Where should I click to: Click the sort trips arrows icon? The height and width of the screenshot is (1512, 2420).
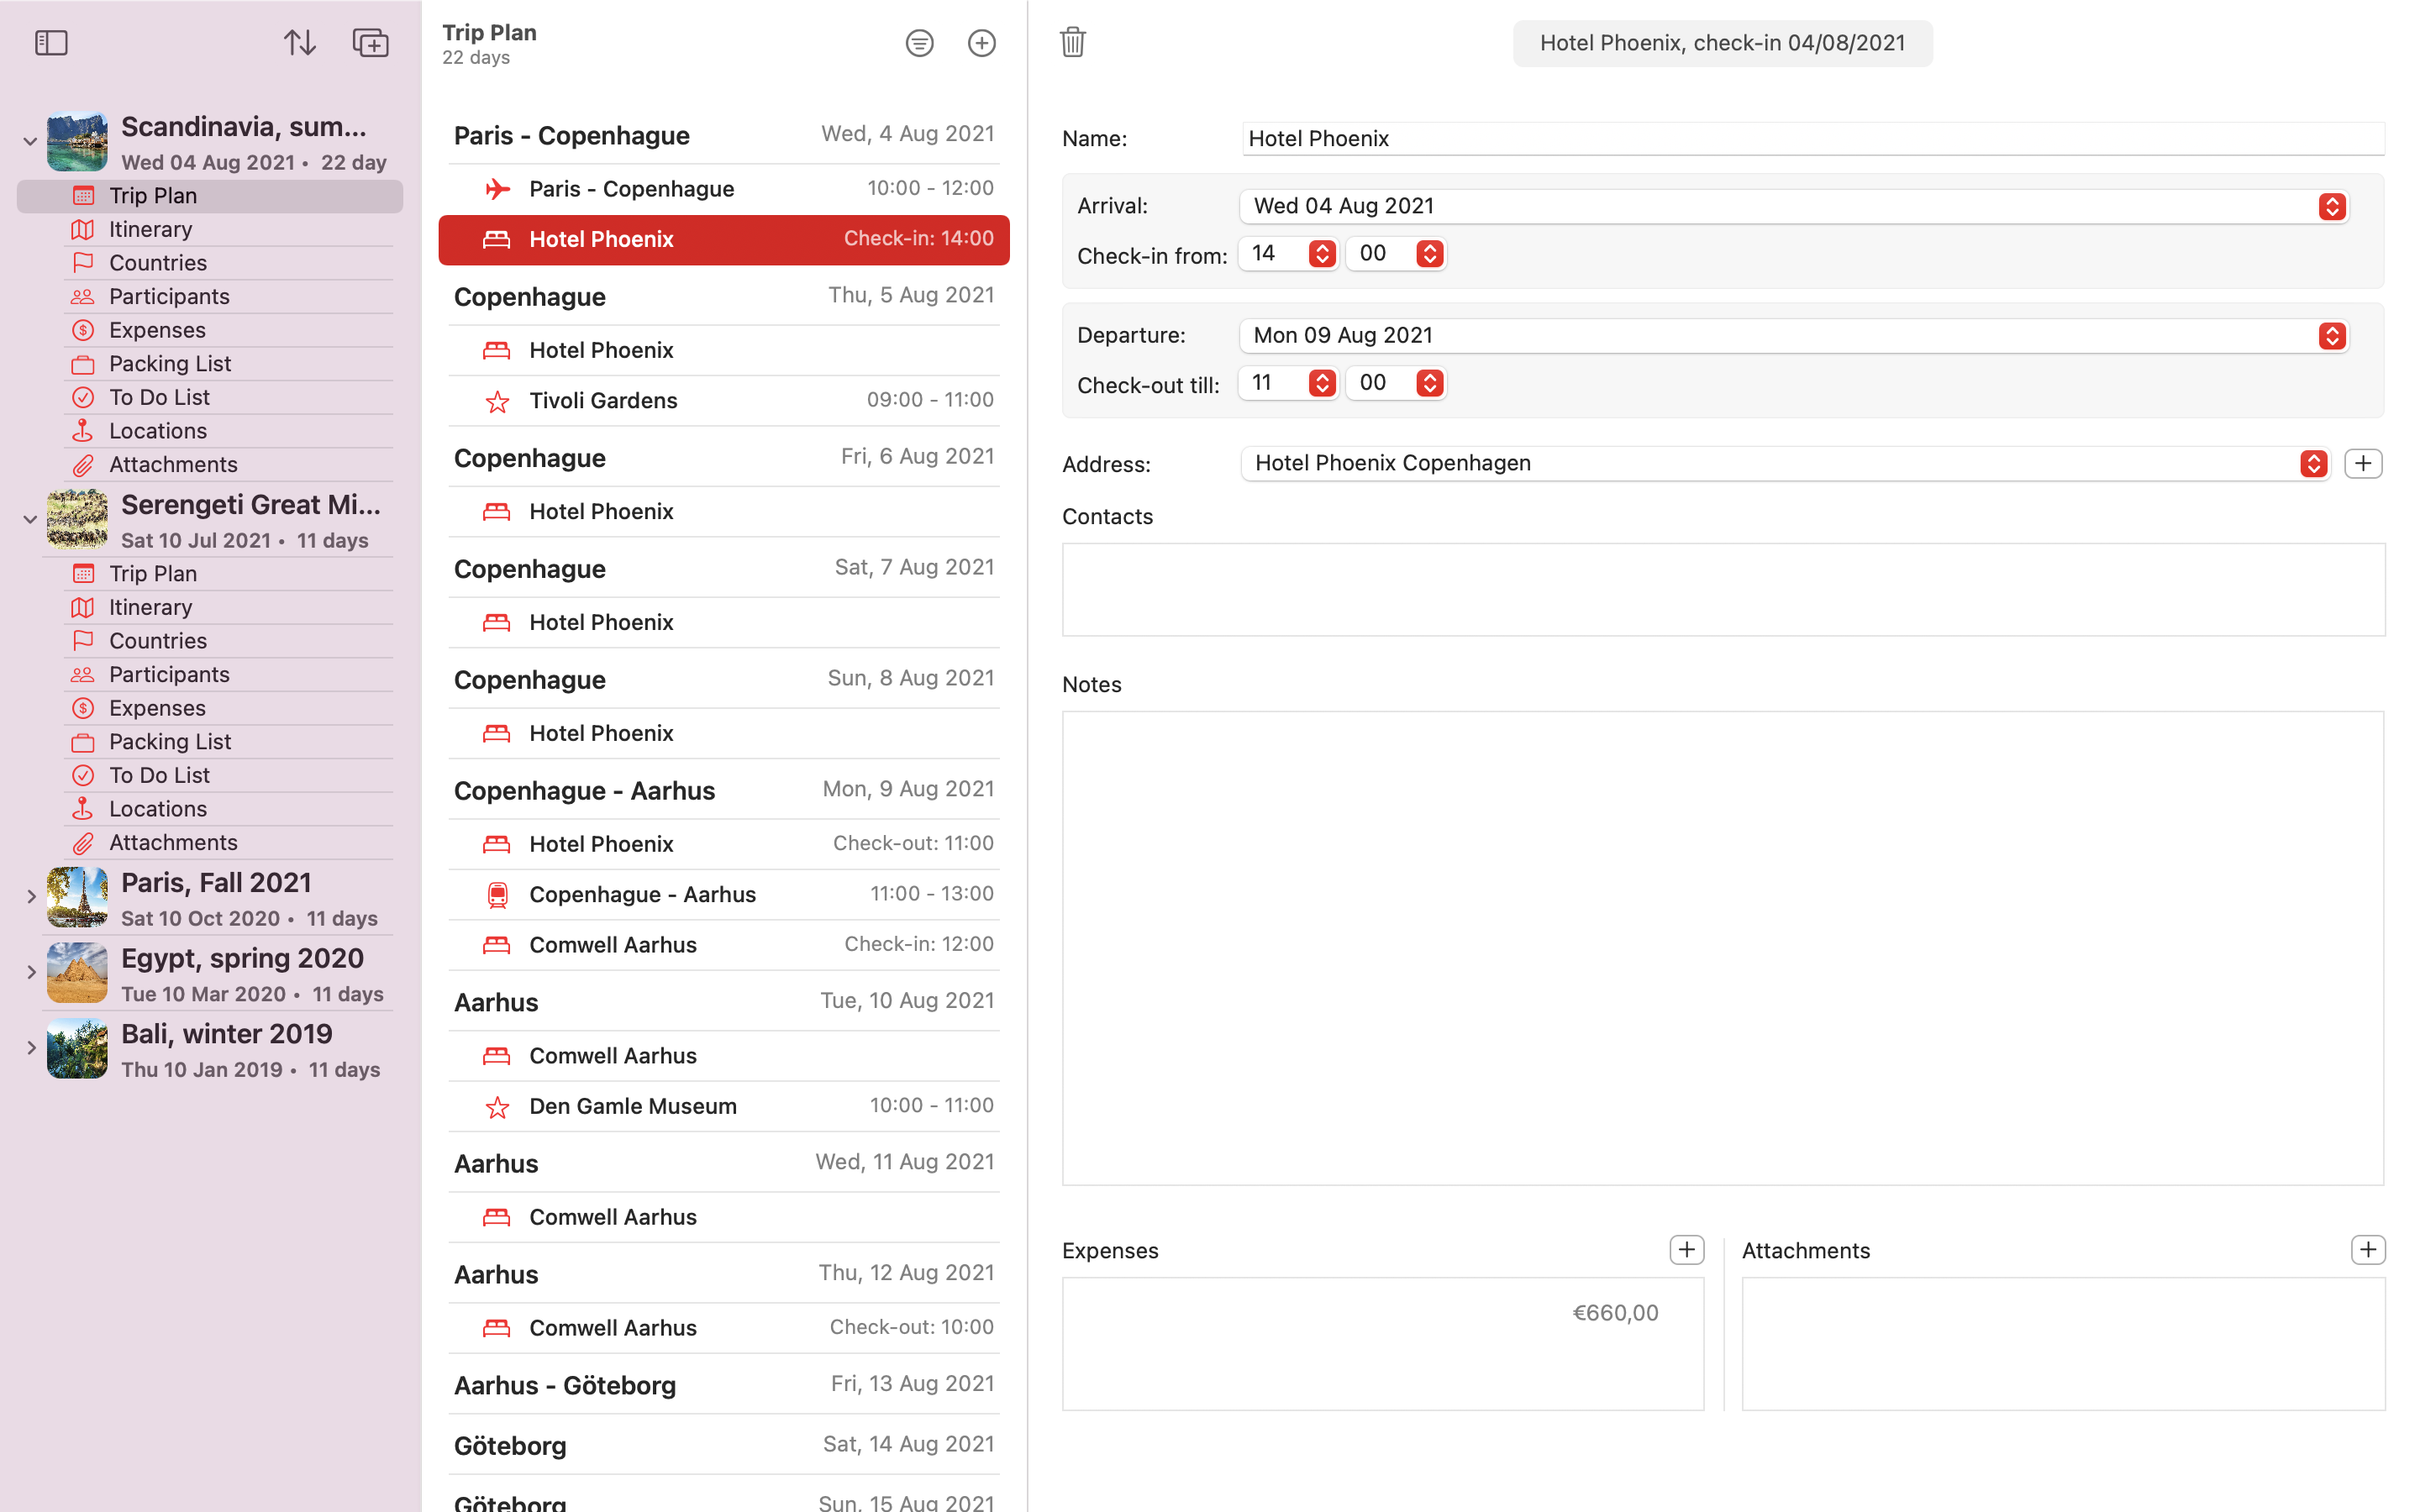(299, 43)
